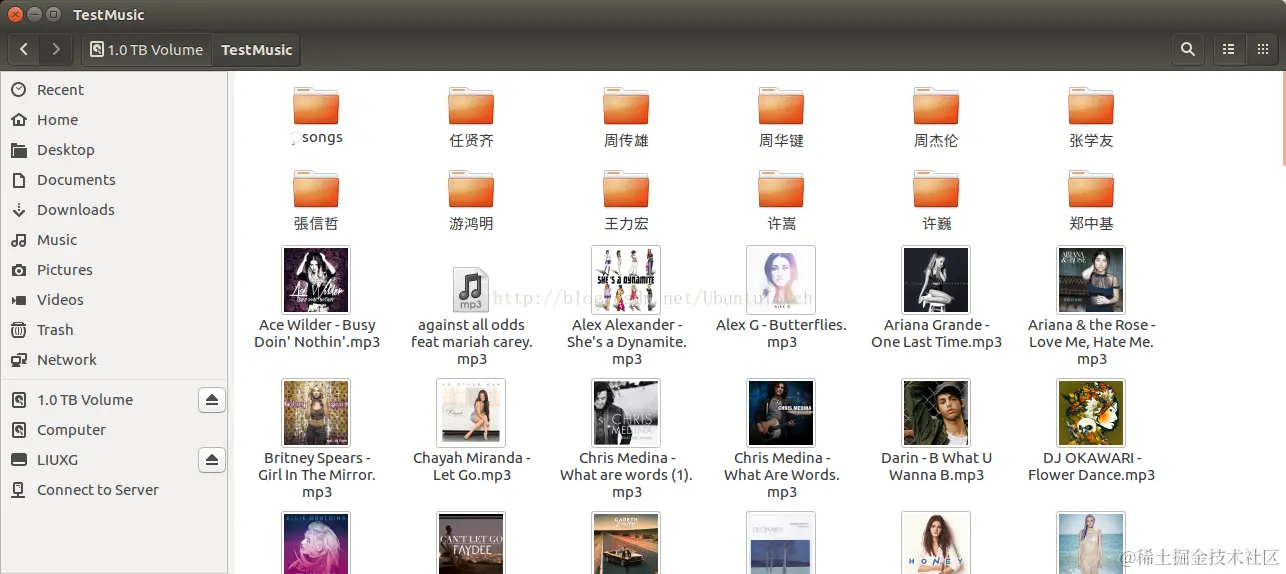Select 1.0 TB Volume in path bar

pyautogui.click(x=146, y=49)
